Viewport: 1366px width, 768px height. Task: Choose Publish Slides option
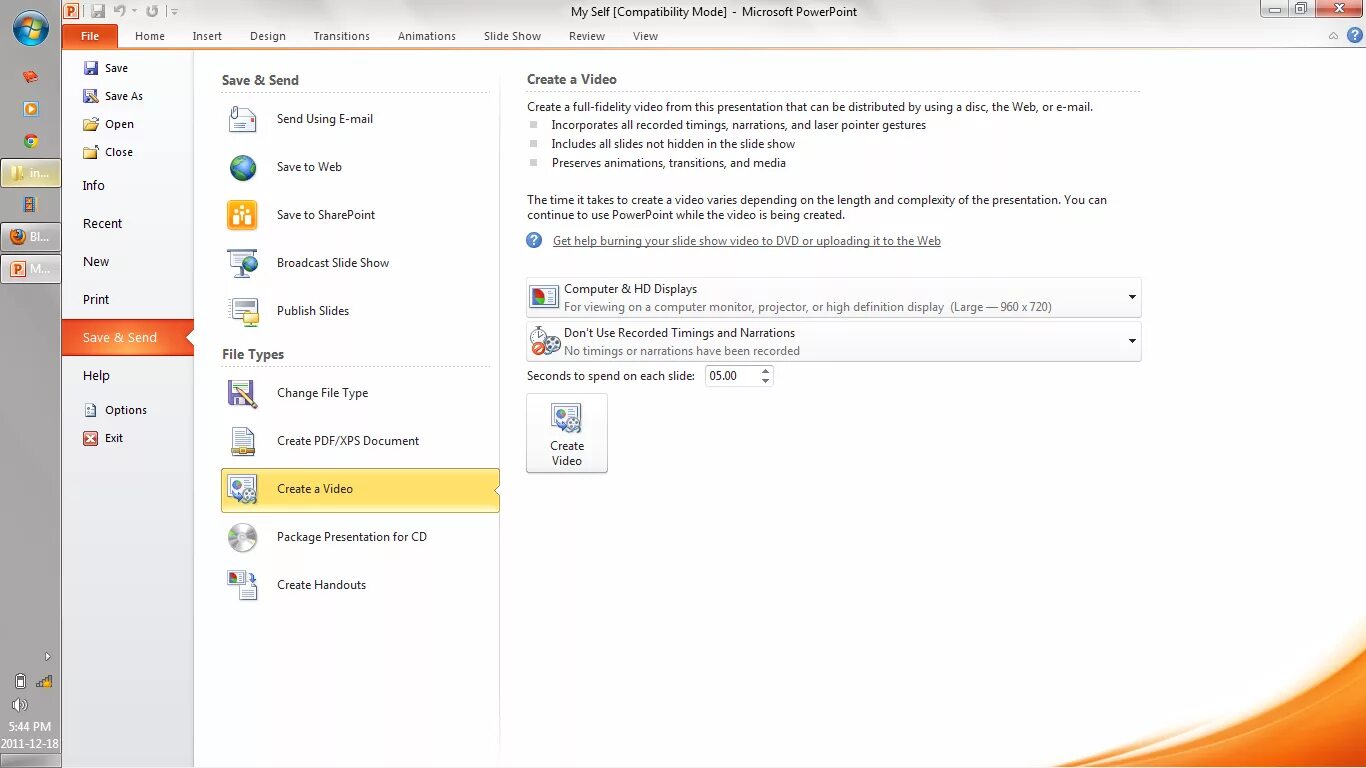[x=360, y=311]
